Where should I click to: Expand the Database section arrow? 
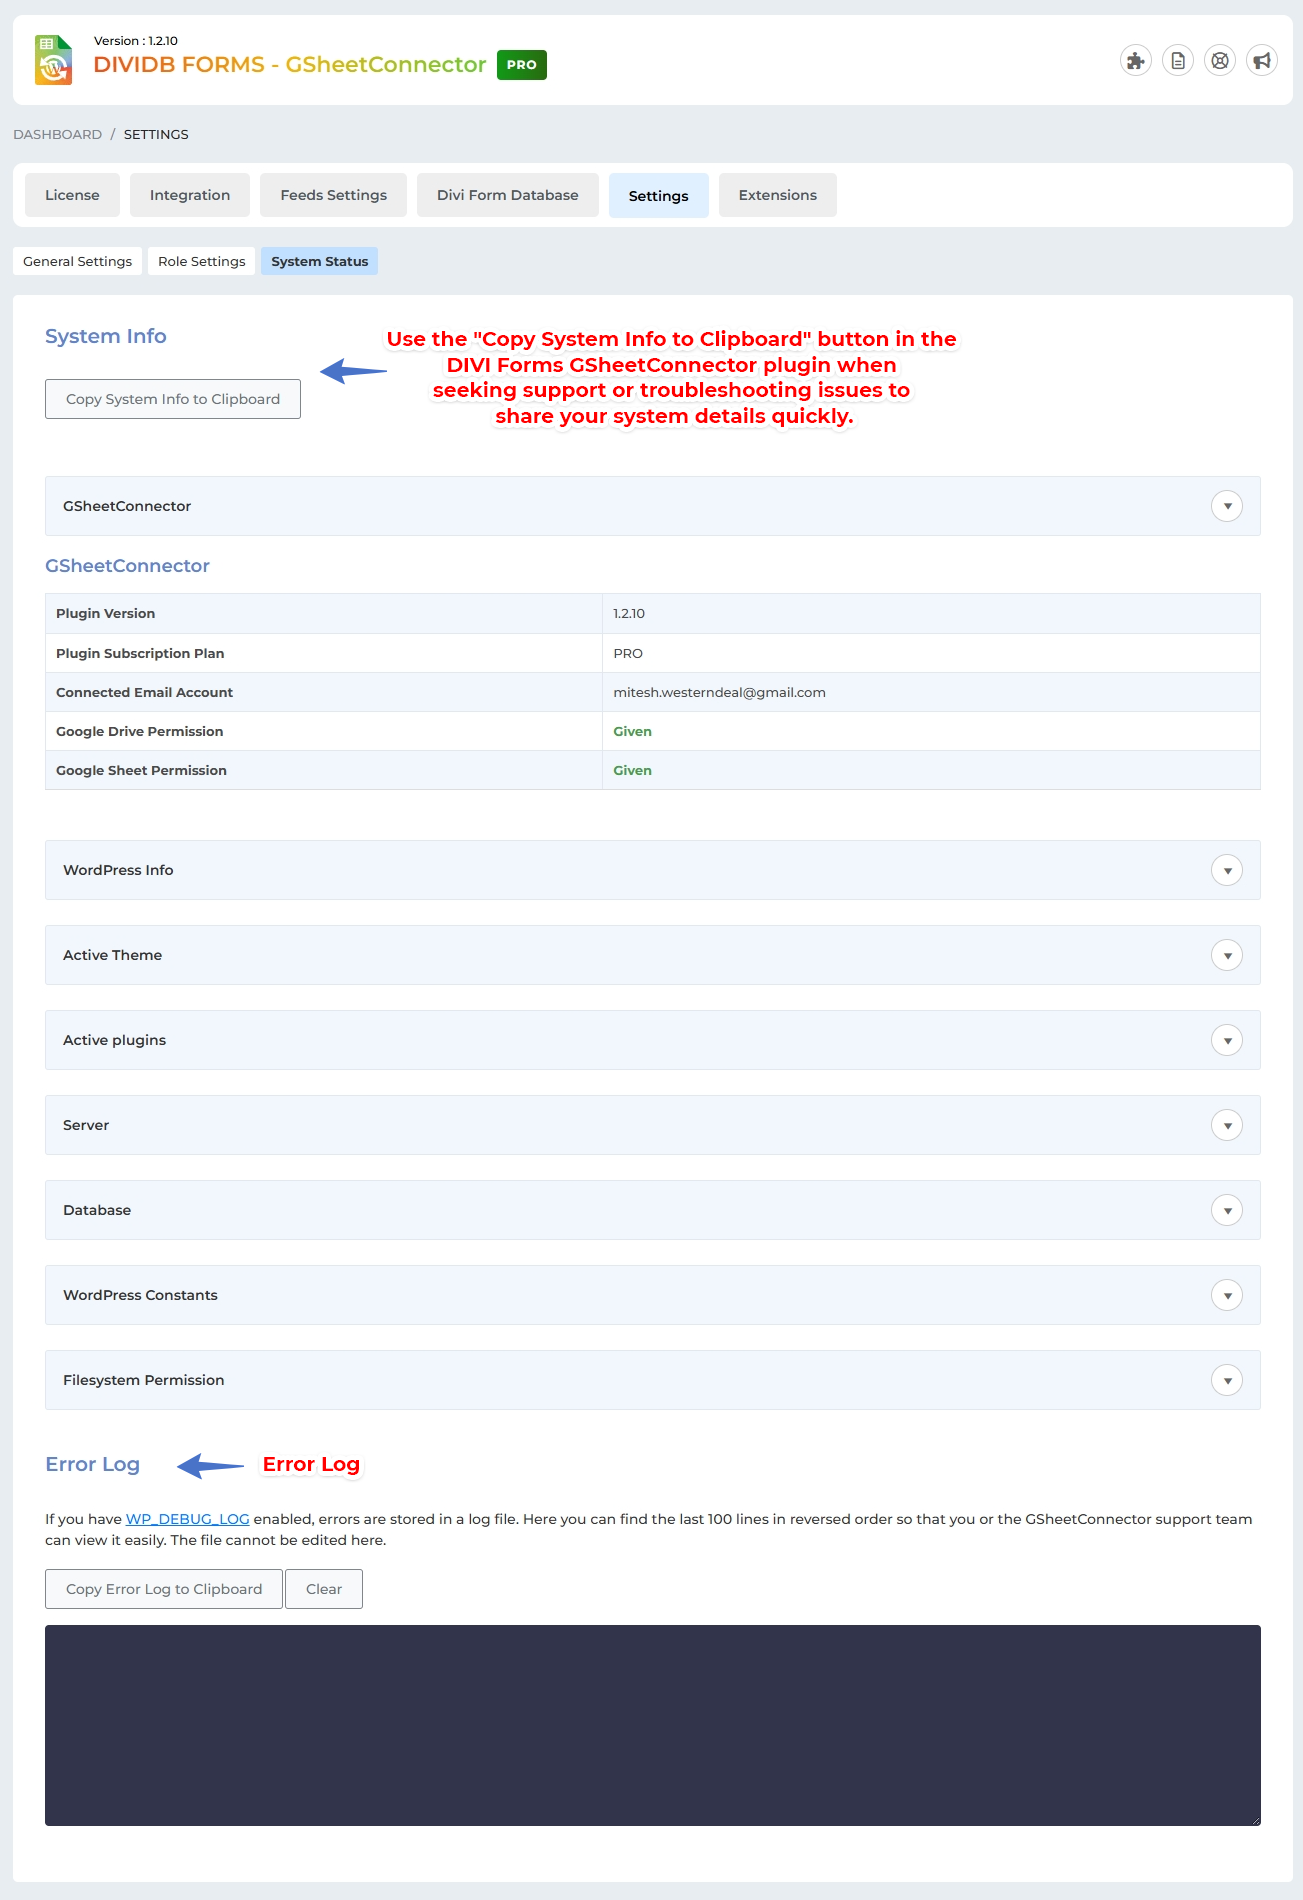[x=1227, y=1210]
